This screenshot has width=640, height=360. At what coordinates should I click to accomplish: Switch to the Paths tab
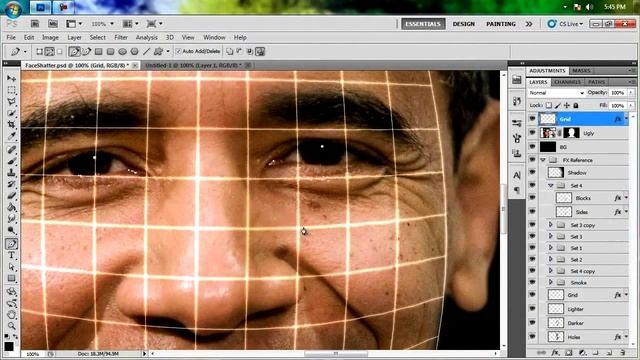point(596,82)
